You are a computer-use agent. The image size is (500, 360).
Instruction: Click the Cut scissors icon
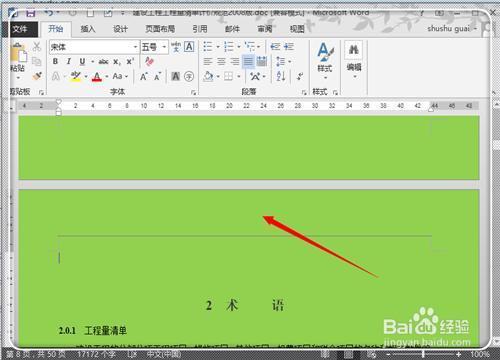tap(37, 47)
